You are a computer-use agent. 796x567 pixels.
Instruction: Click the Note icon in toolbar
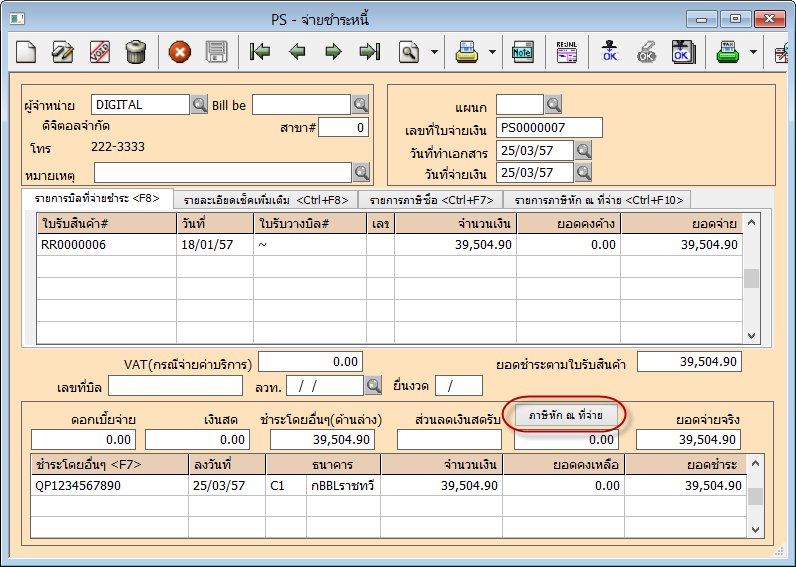tap(523, 51)
